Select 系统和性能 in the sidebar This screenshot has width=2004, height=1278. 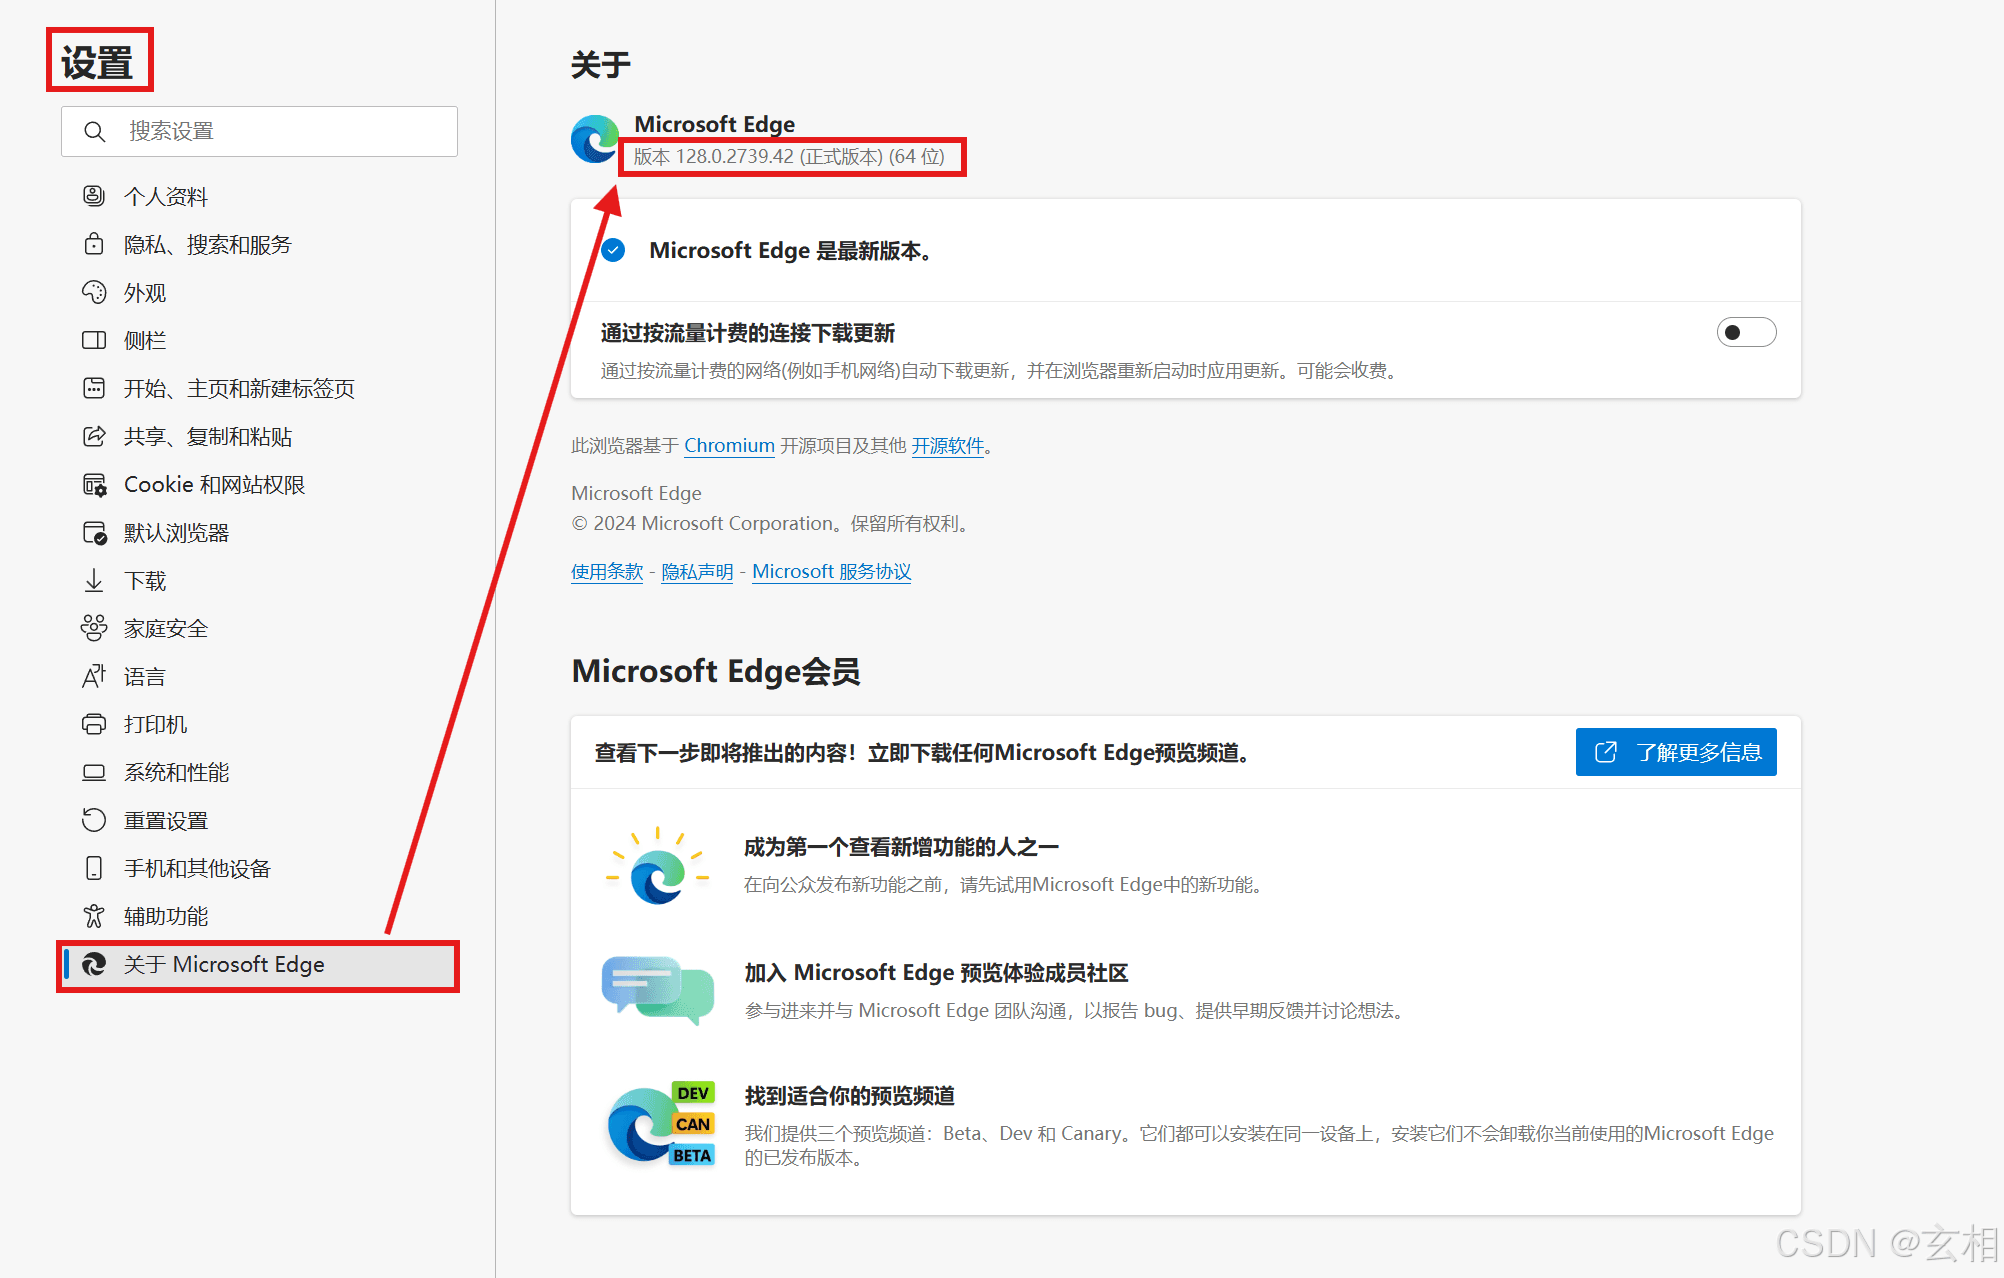click(x=176, y=772)
